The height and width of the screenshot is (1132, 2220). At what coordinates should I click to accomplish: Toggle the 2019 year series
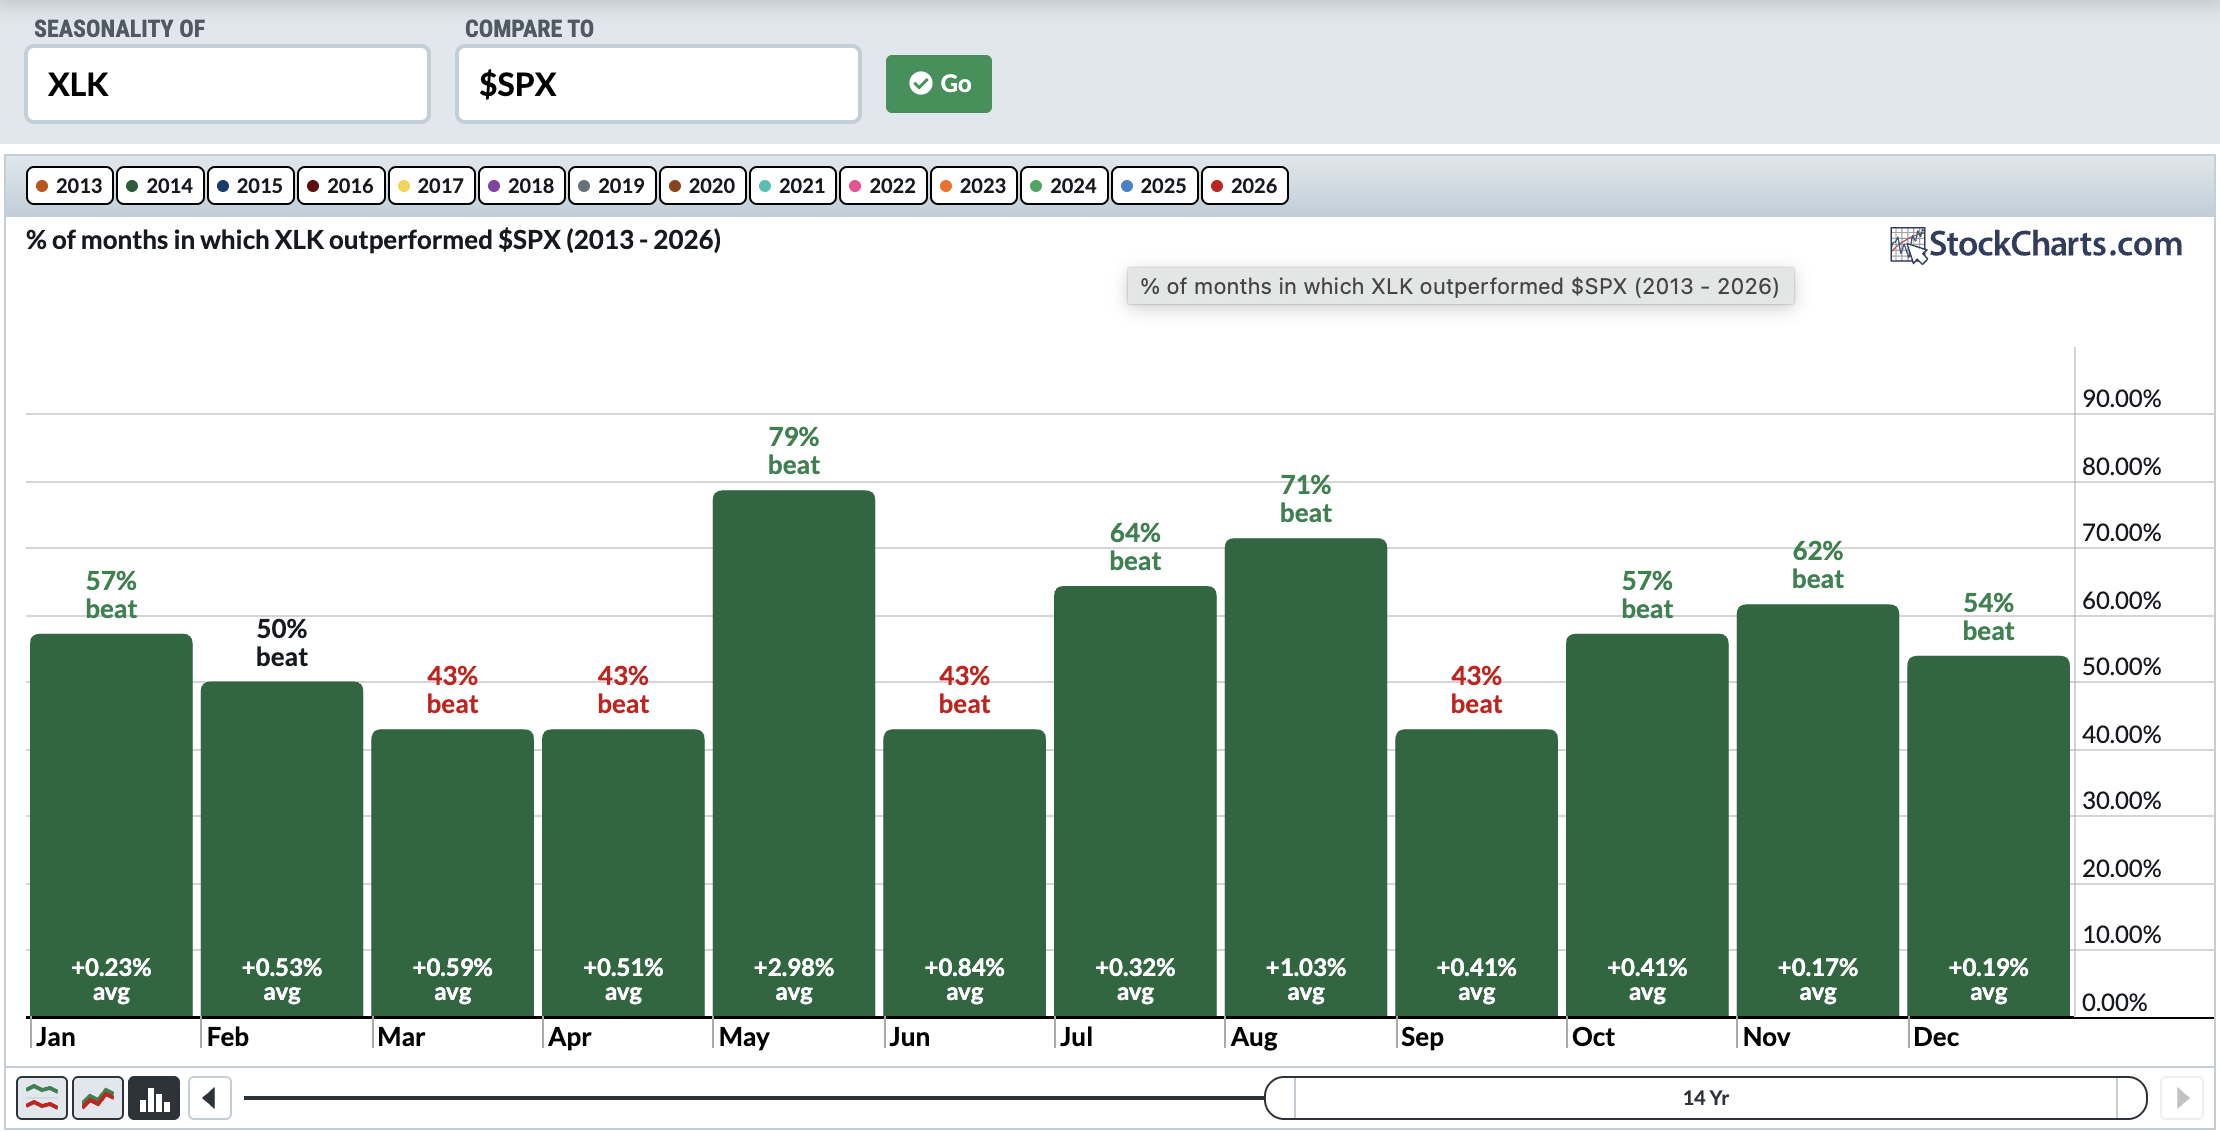click(x=612, y=186)
